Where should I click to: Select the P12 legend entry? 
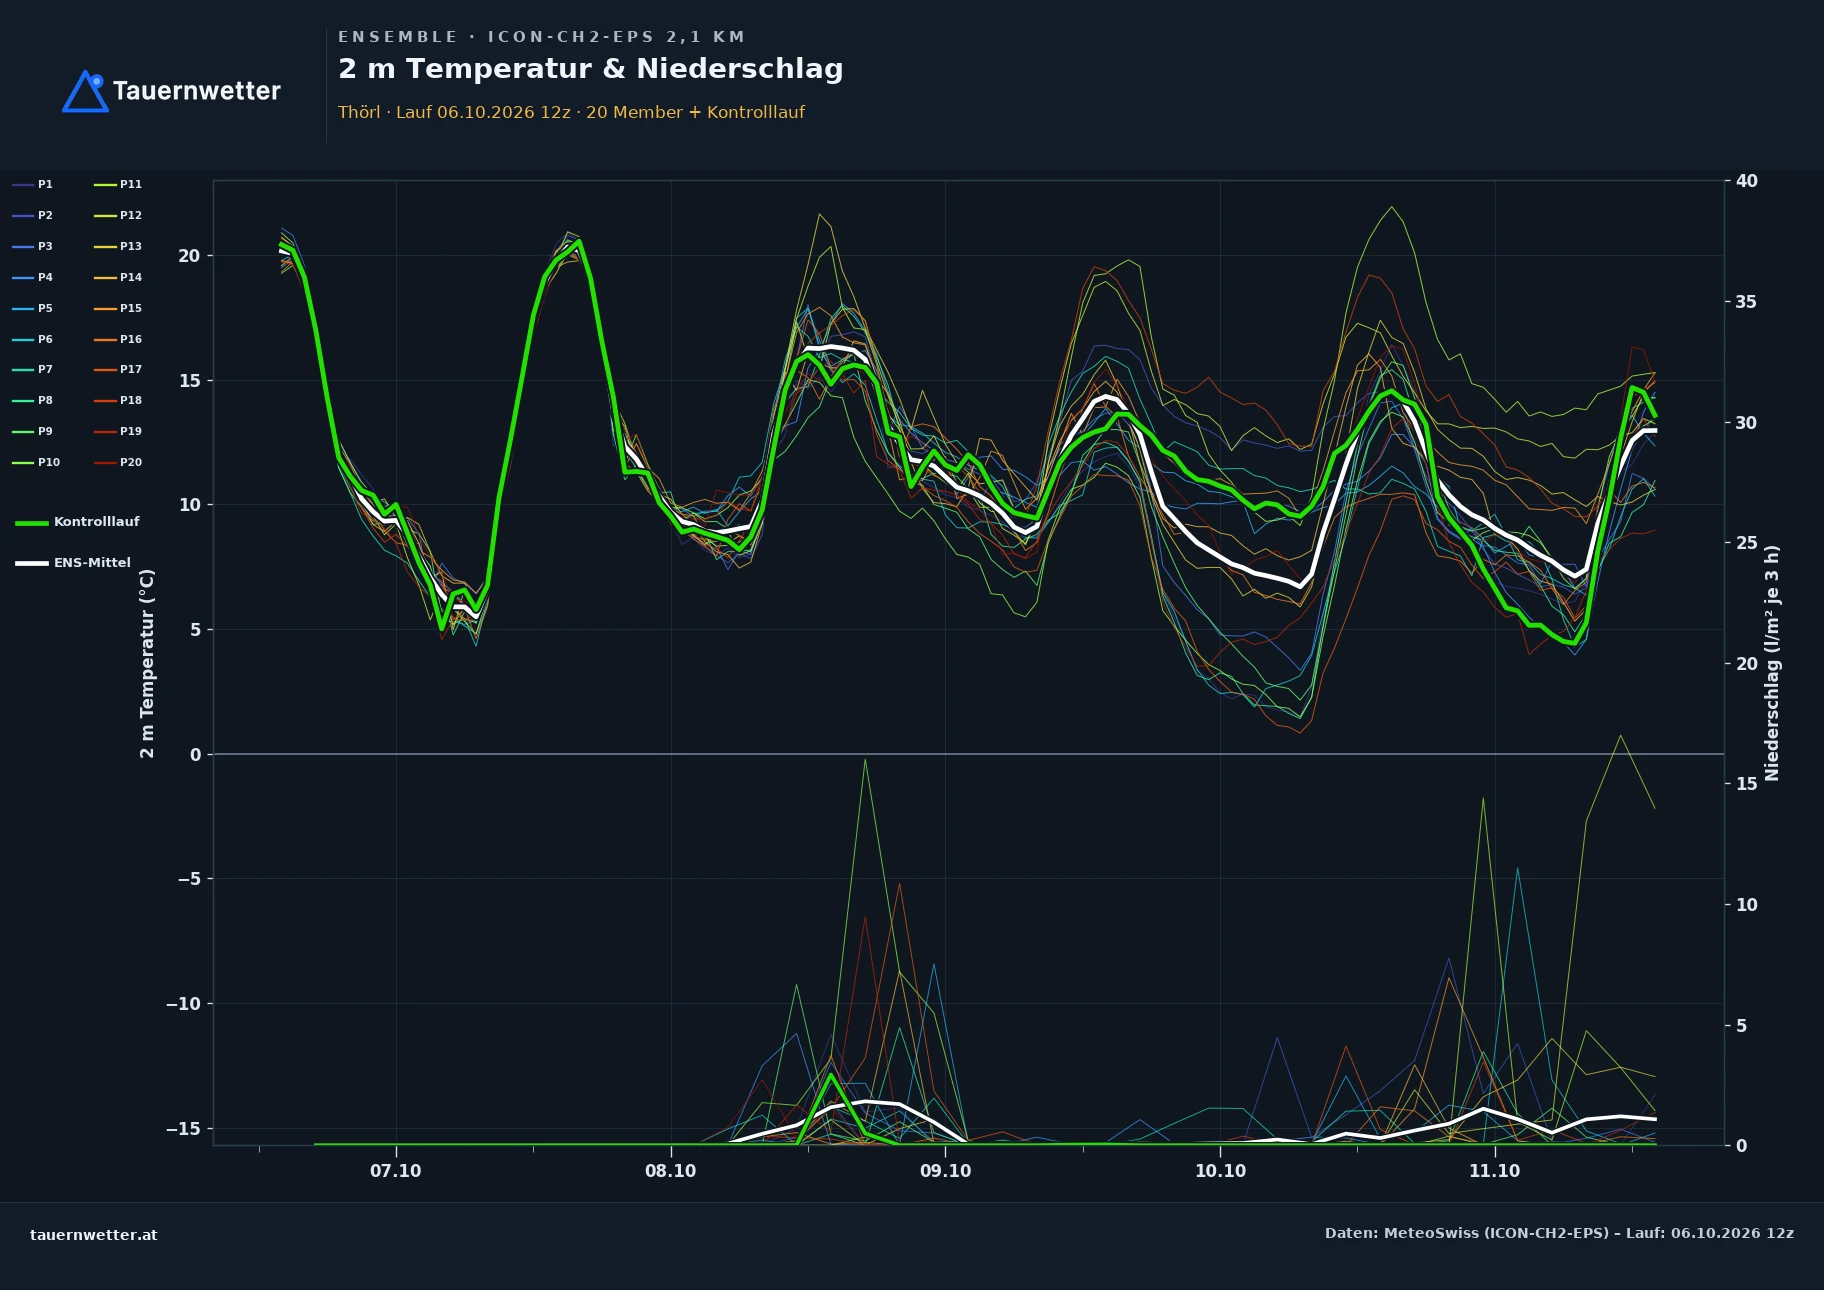tap(118, 215)
